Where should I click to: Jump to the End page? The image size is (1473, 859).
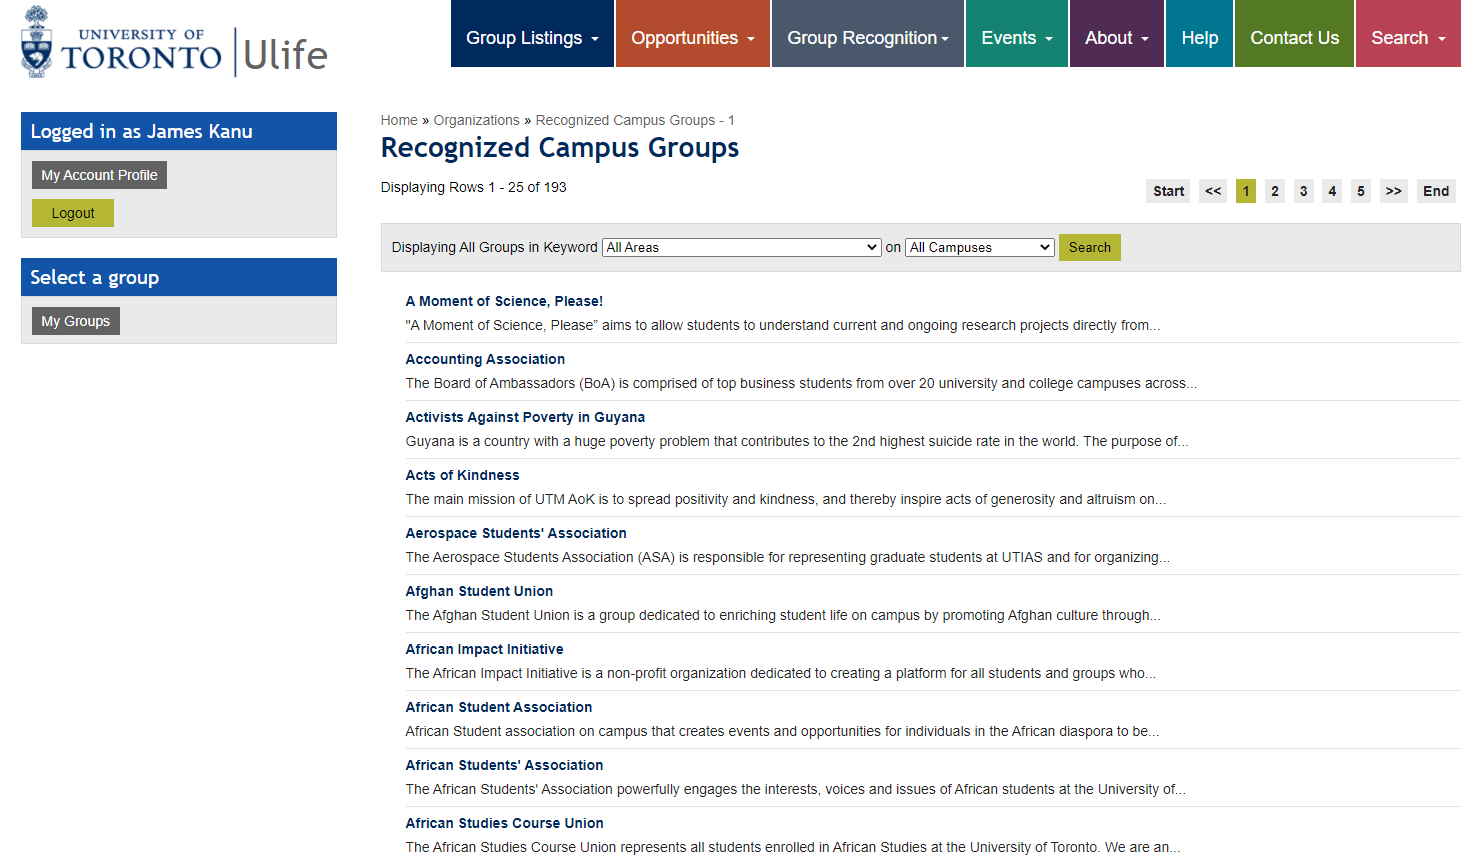[x=1435, y=191]
